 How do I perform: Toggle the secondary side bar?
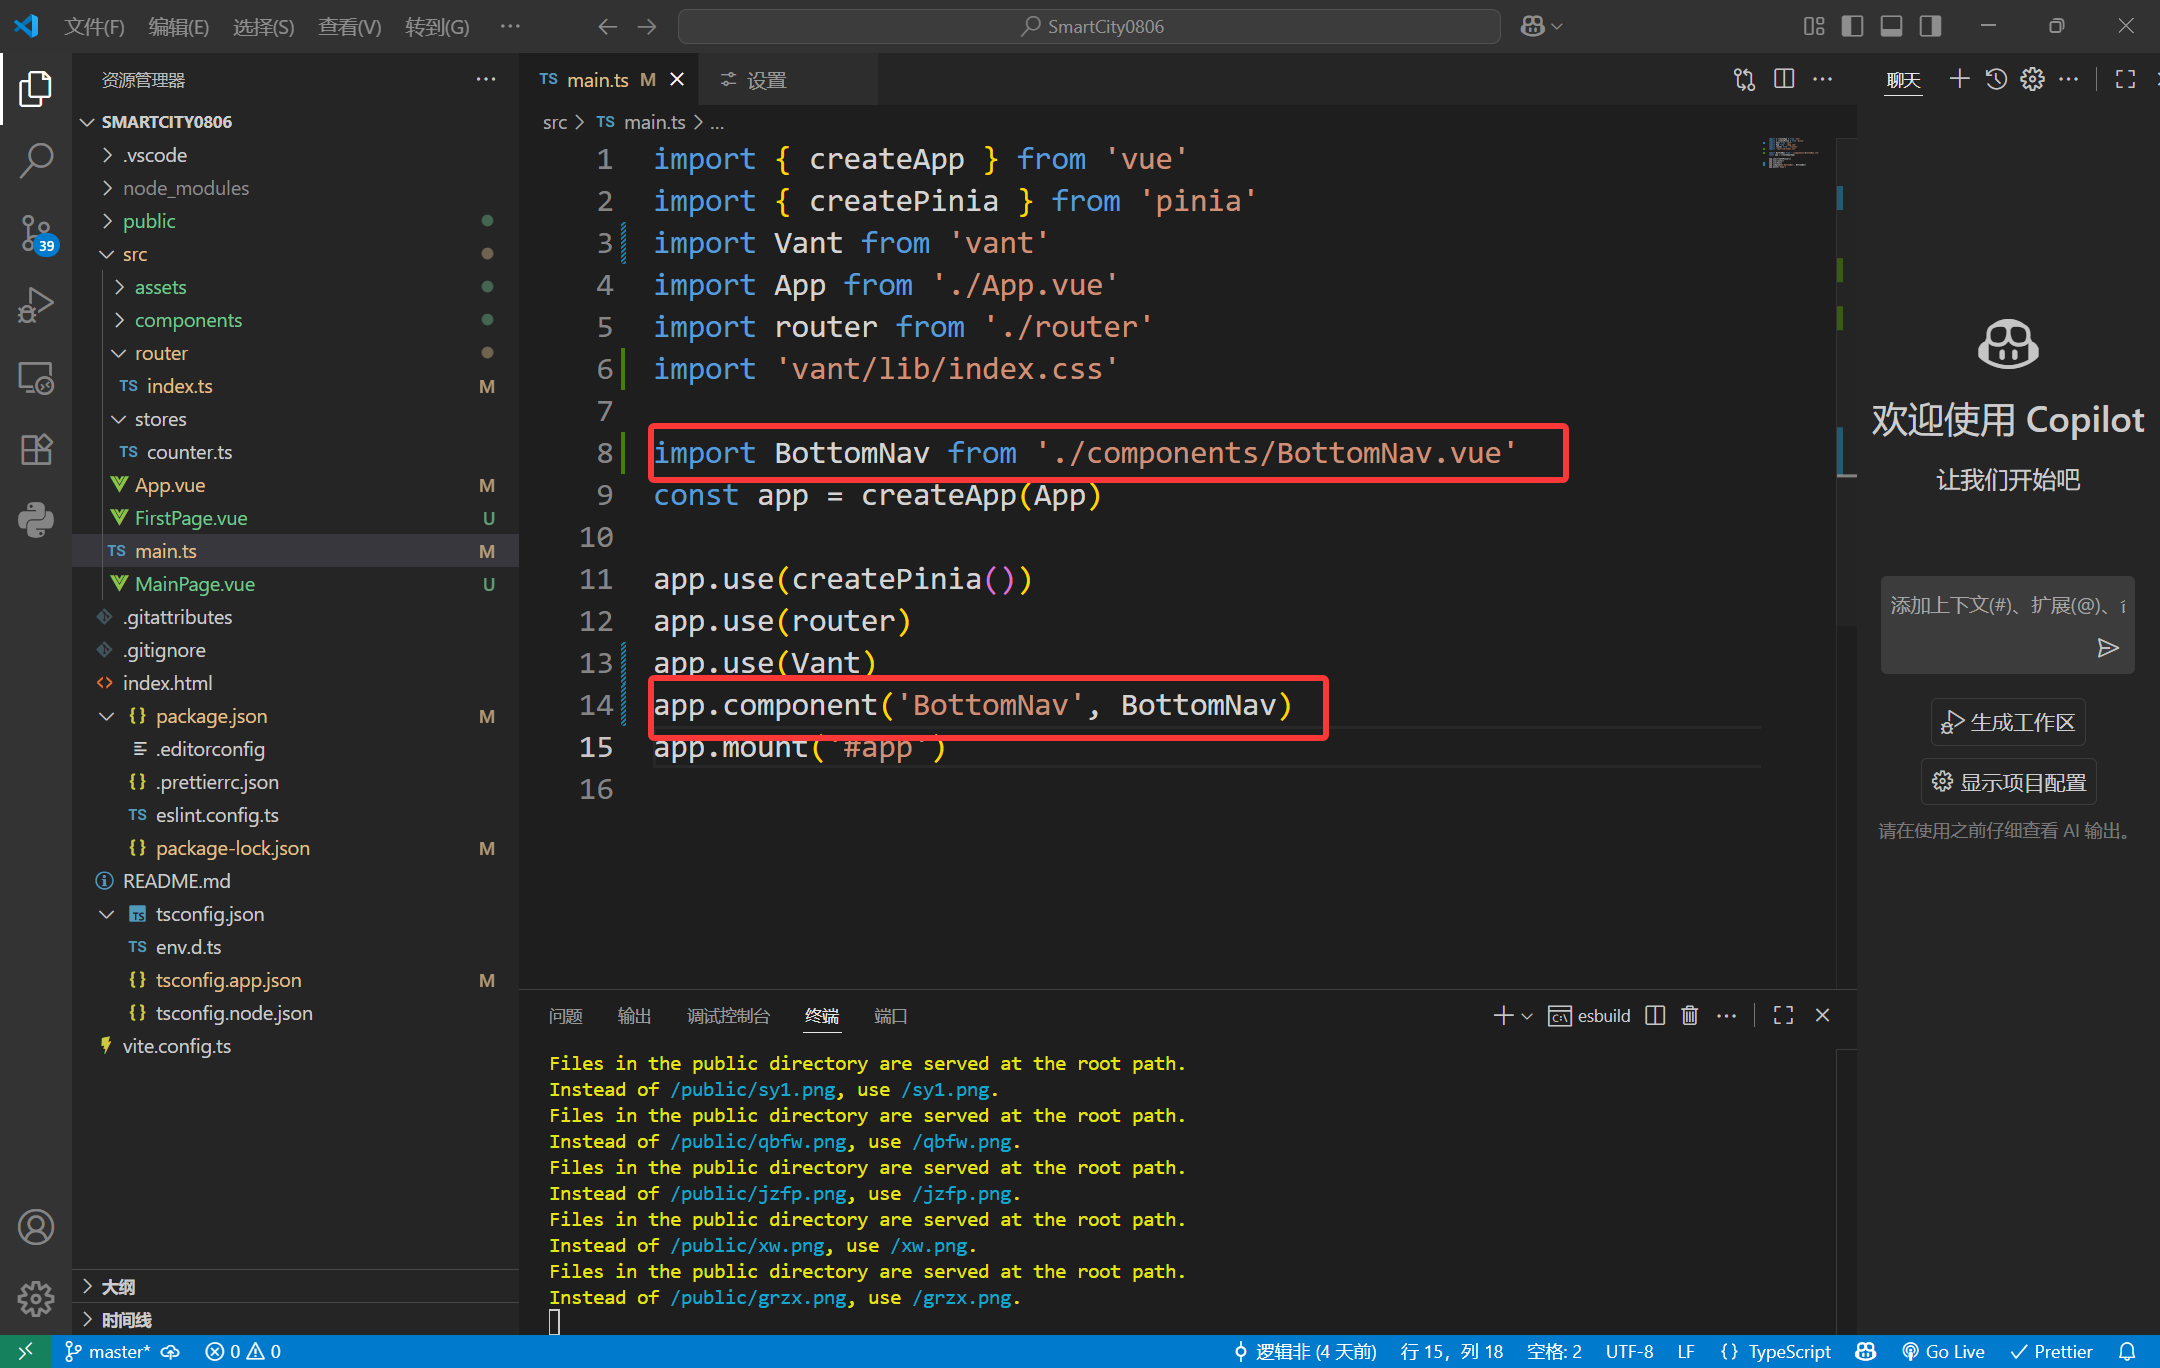tap(1930, 26)
